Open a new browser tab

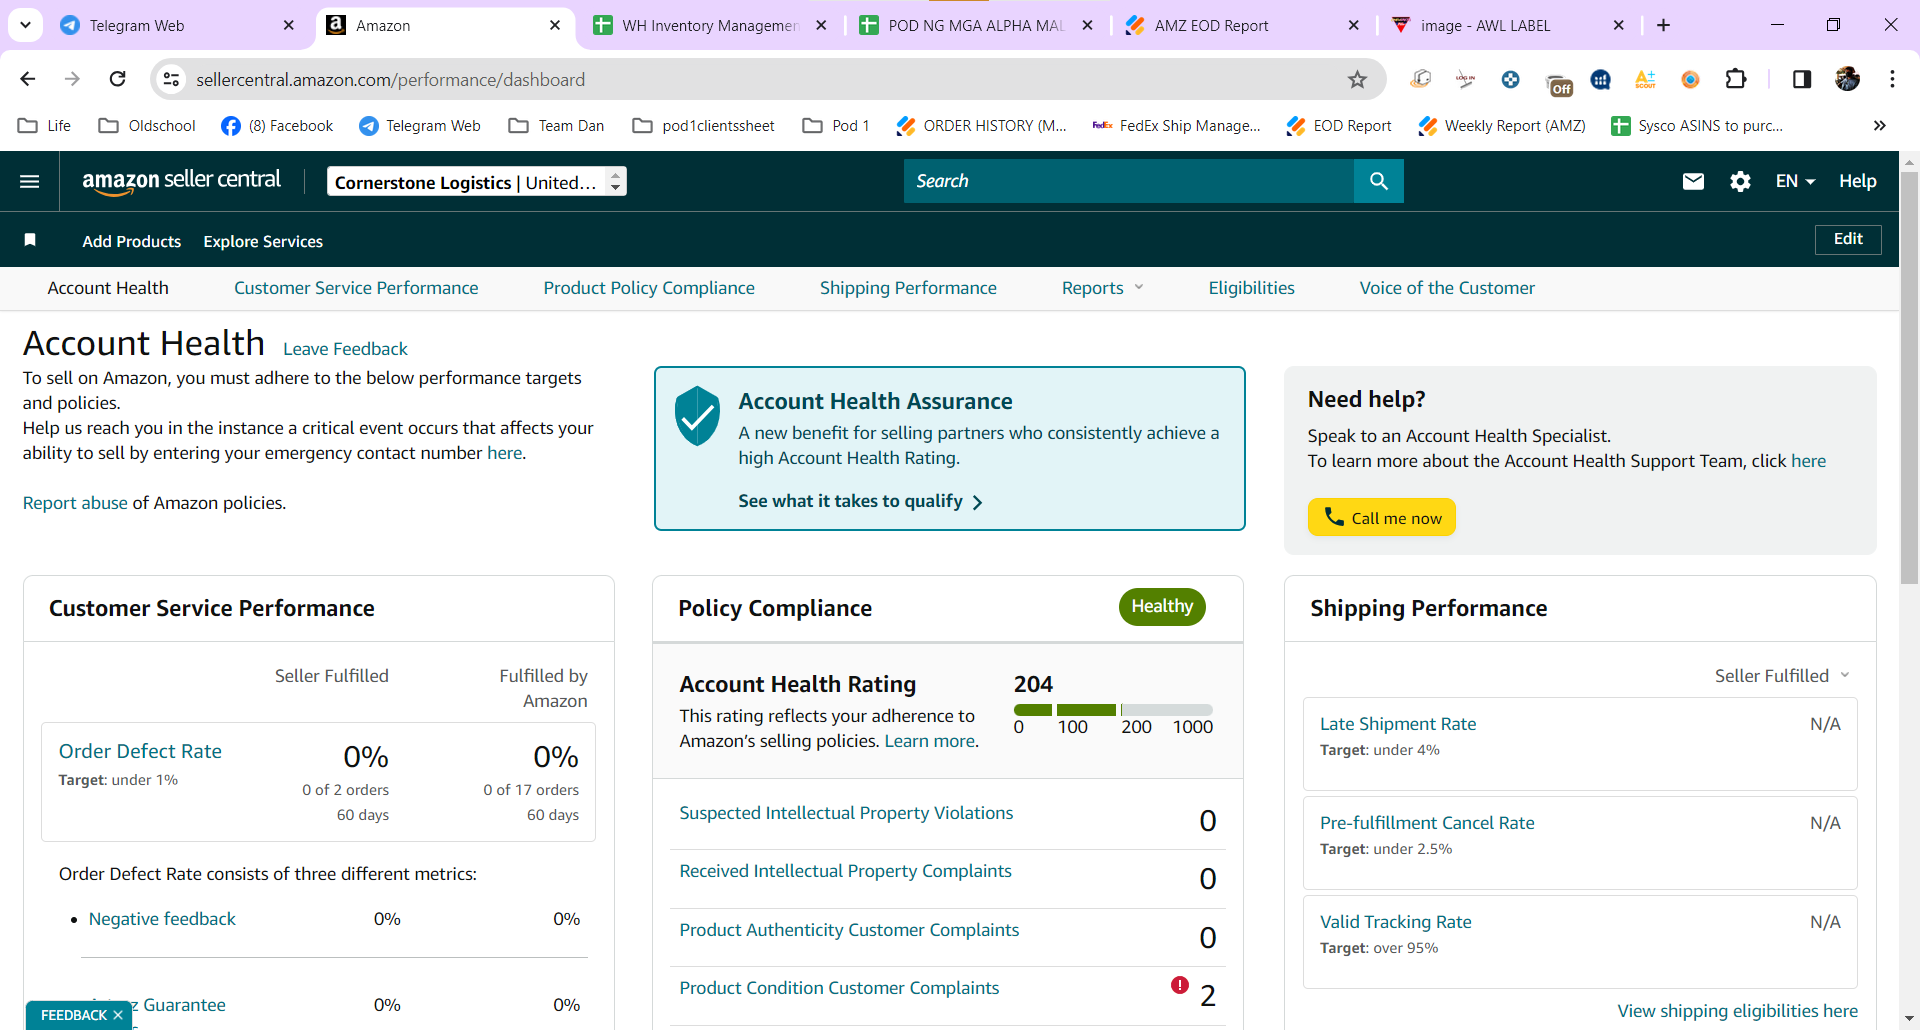tap(1664, 25)
